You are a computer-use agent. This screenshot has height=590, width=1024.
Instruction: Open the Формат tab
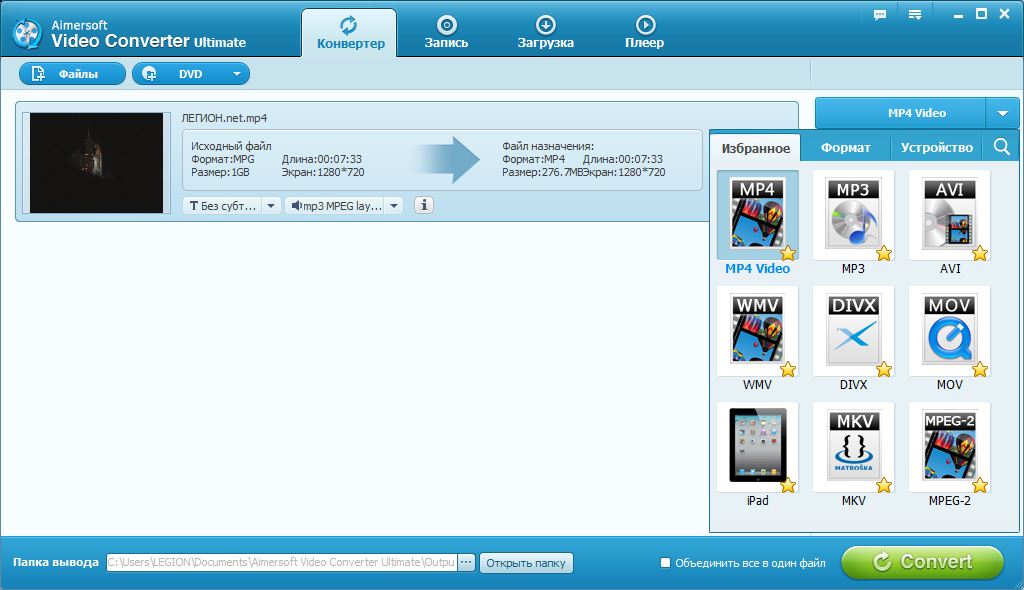[846, 148]
